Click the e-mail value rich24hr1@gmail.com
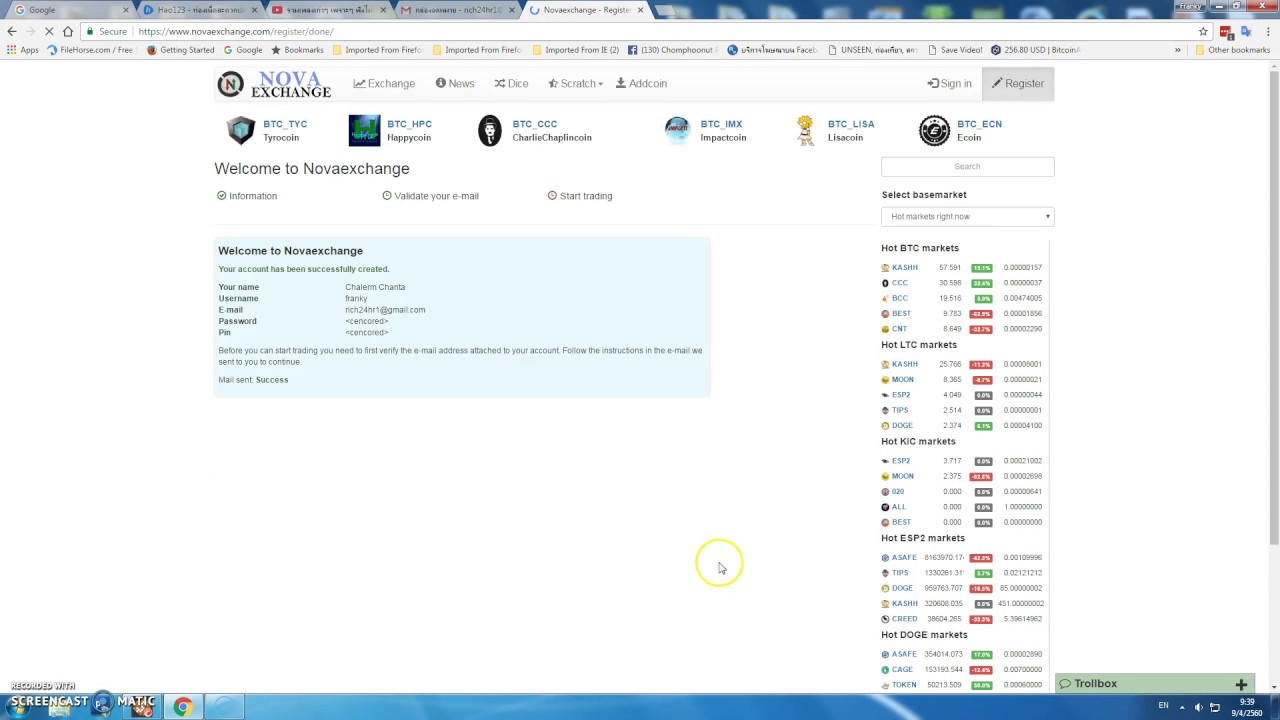Image resolution: width=1280 pixels, height=720 pixels. click(385, 310)
